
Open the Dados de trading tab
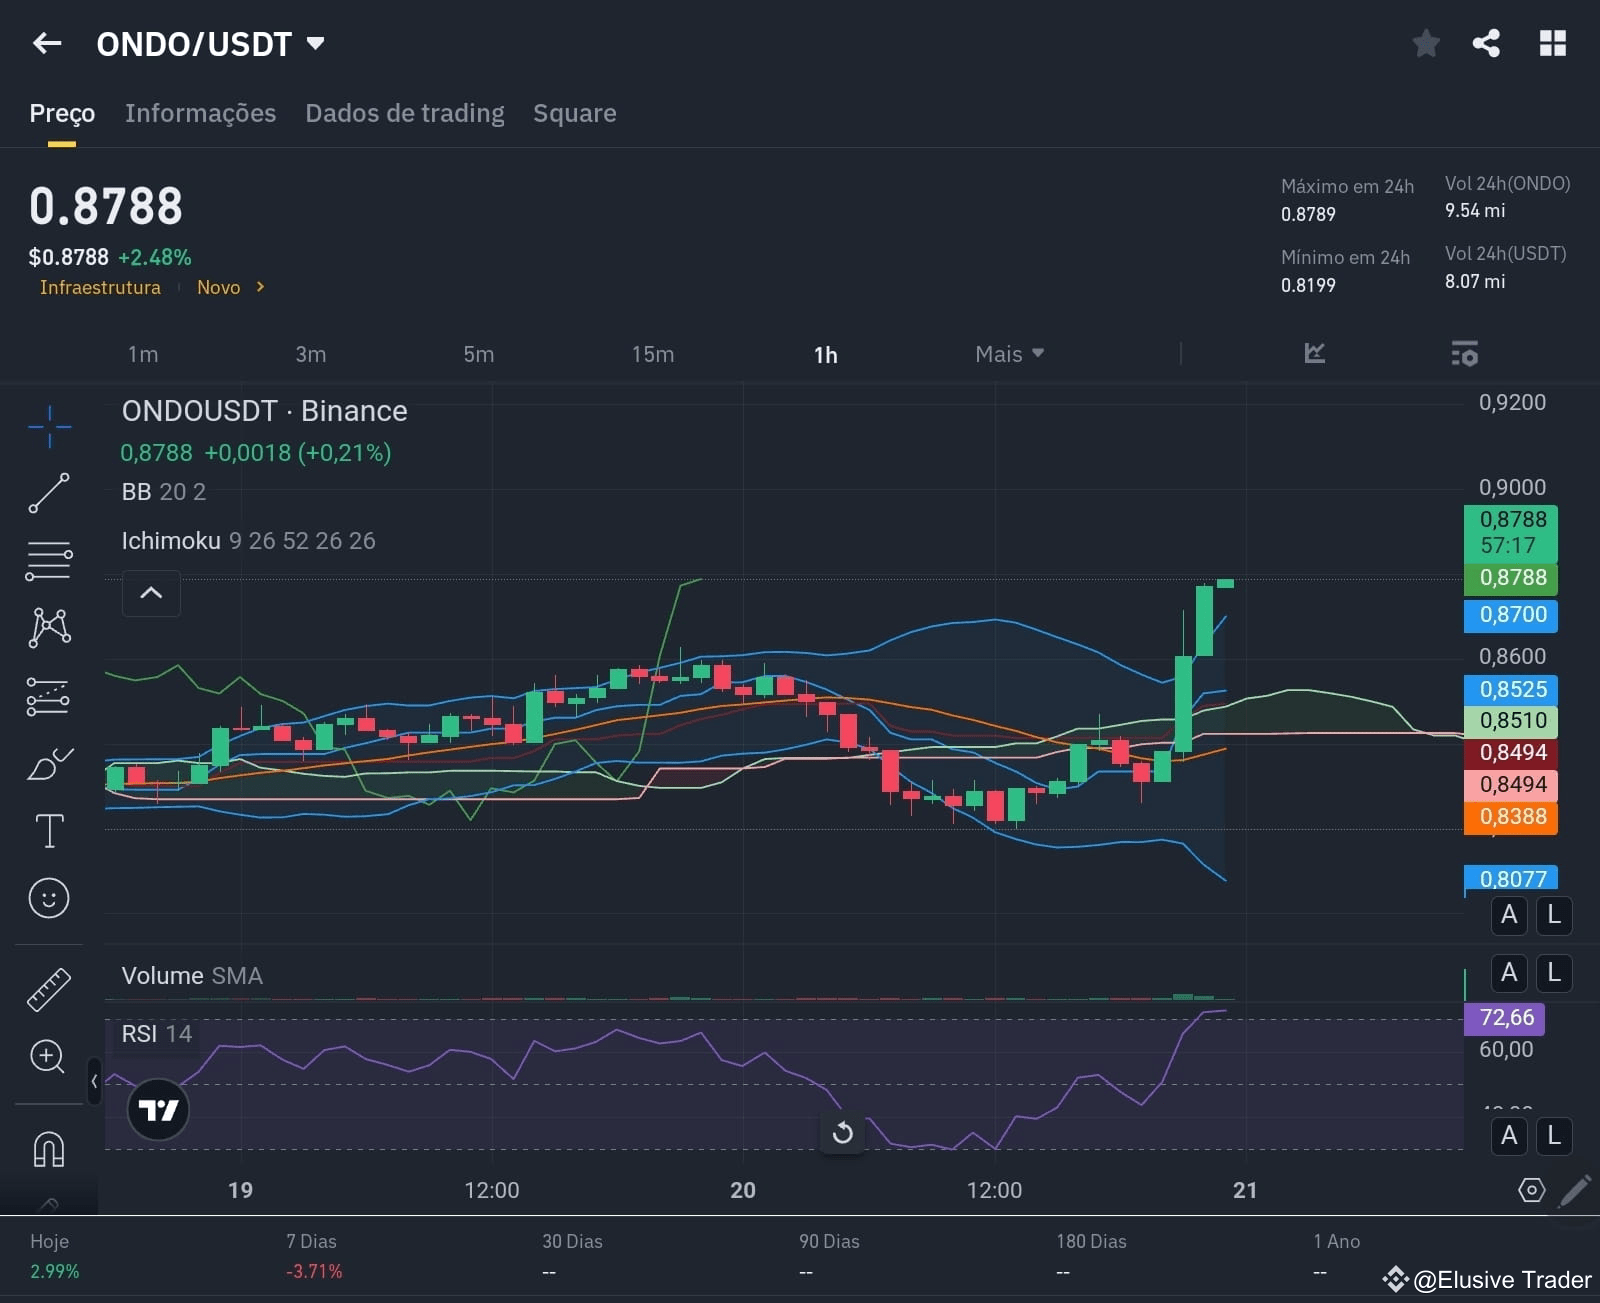tap(405, 113)
